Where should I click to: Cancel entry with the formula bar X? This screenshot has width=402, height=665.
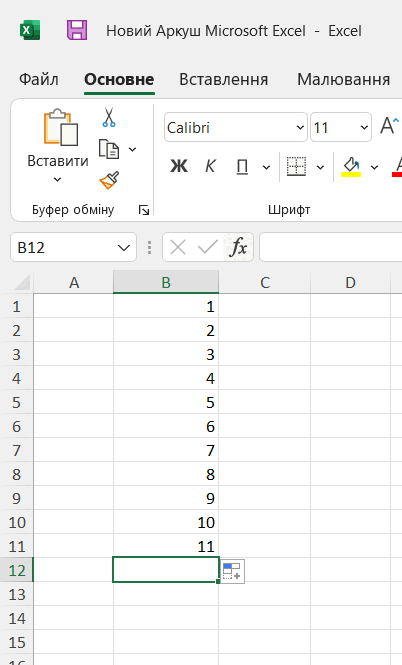coord(178,247)
